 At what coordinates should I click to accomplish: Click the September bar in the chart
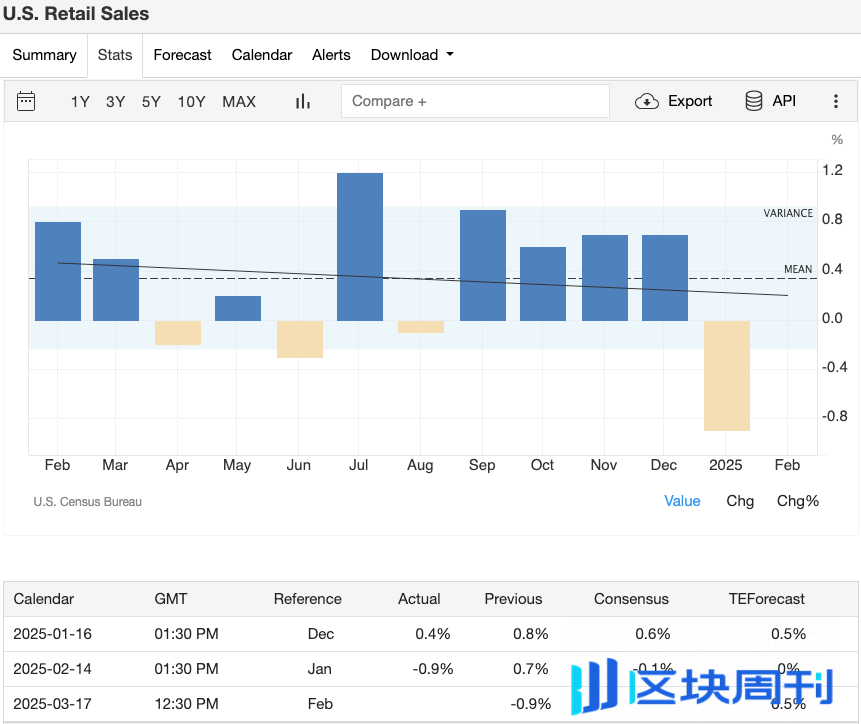483,266
